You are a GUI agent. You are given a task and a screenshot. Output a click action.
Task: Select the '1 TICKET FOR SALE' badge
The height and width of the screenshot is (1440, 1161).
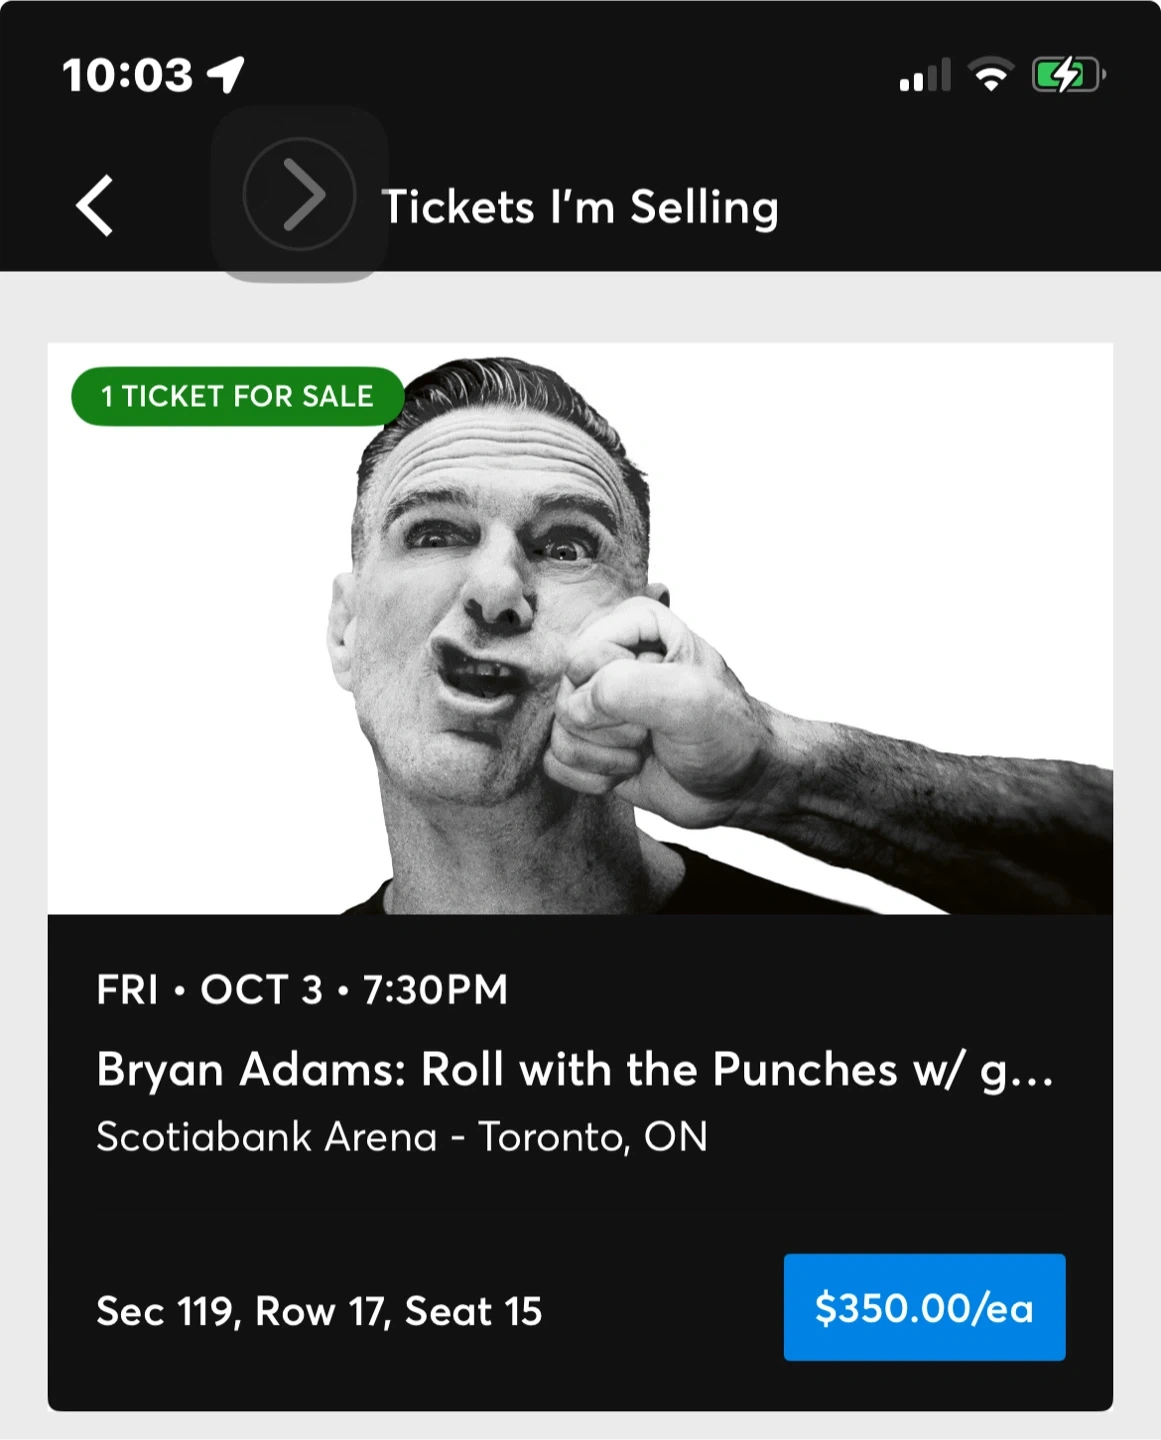point(237,396)
